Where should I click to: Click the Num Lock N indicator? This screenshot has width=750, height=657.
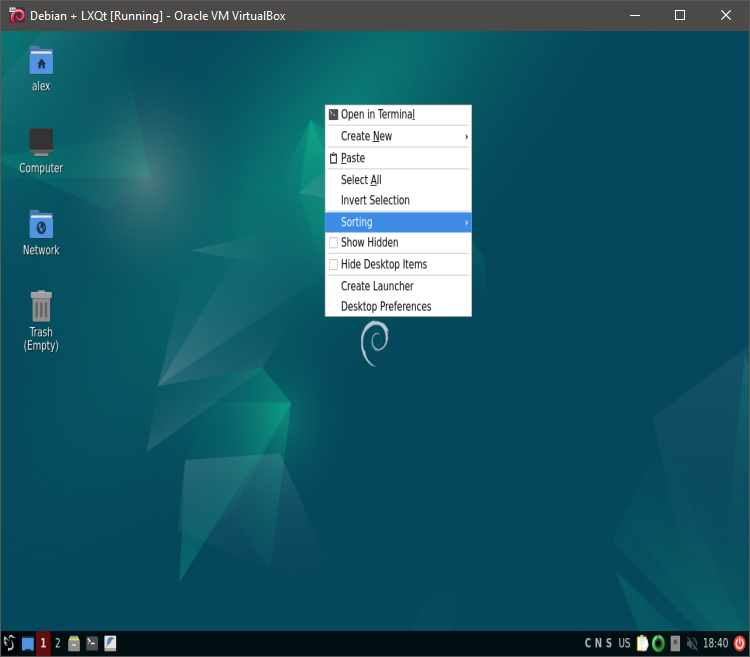598,644
